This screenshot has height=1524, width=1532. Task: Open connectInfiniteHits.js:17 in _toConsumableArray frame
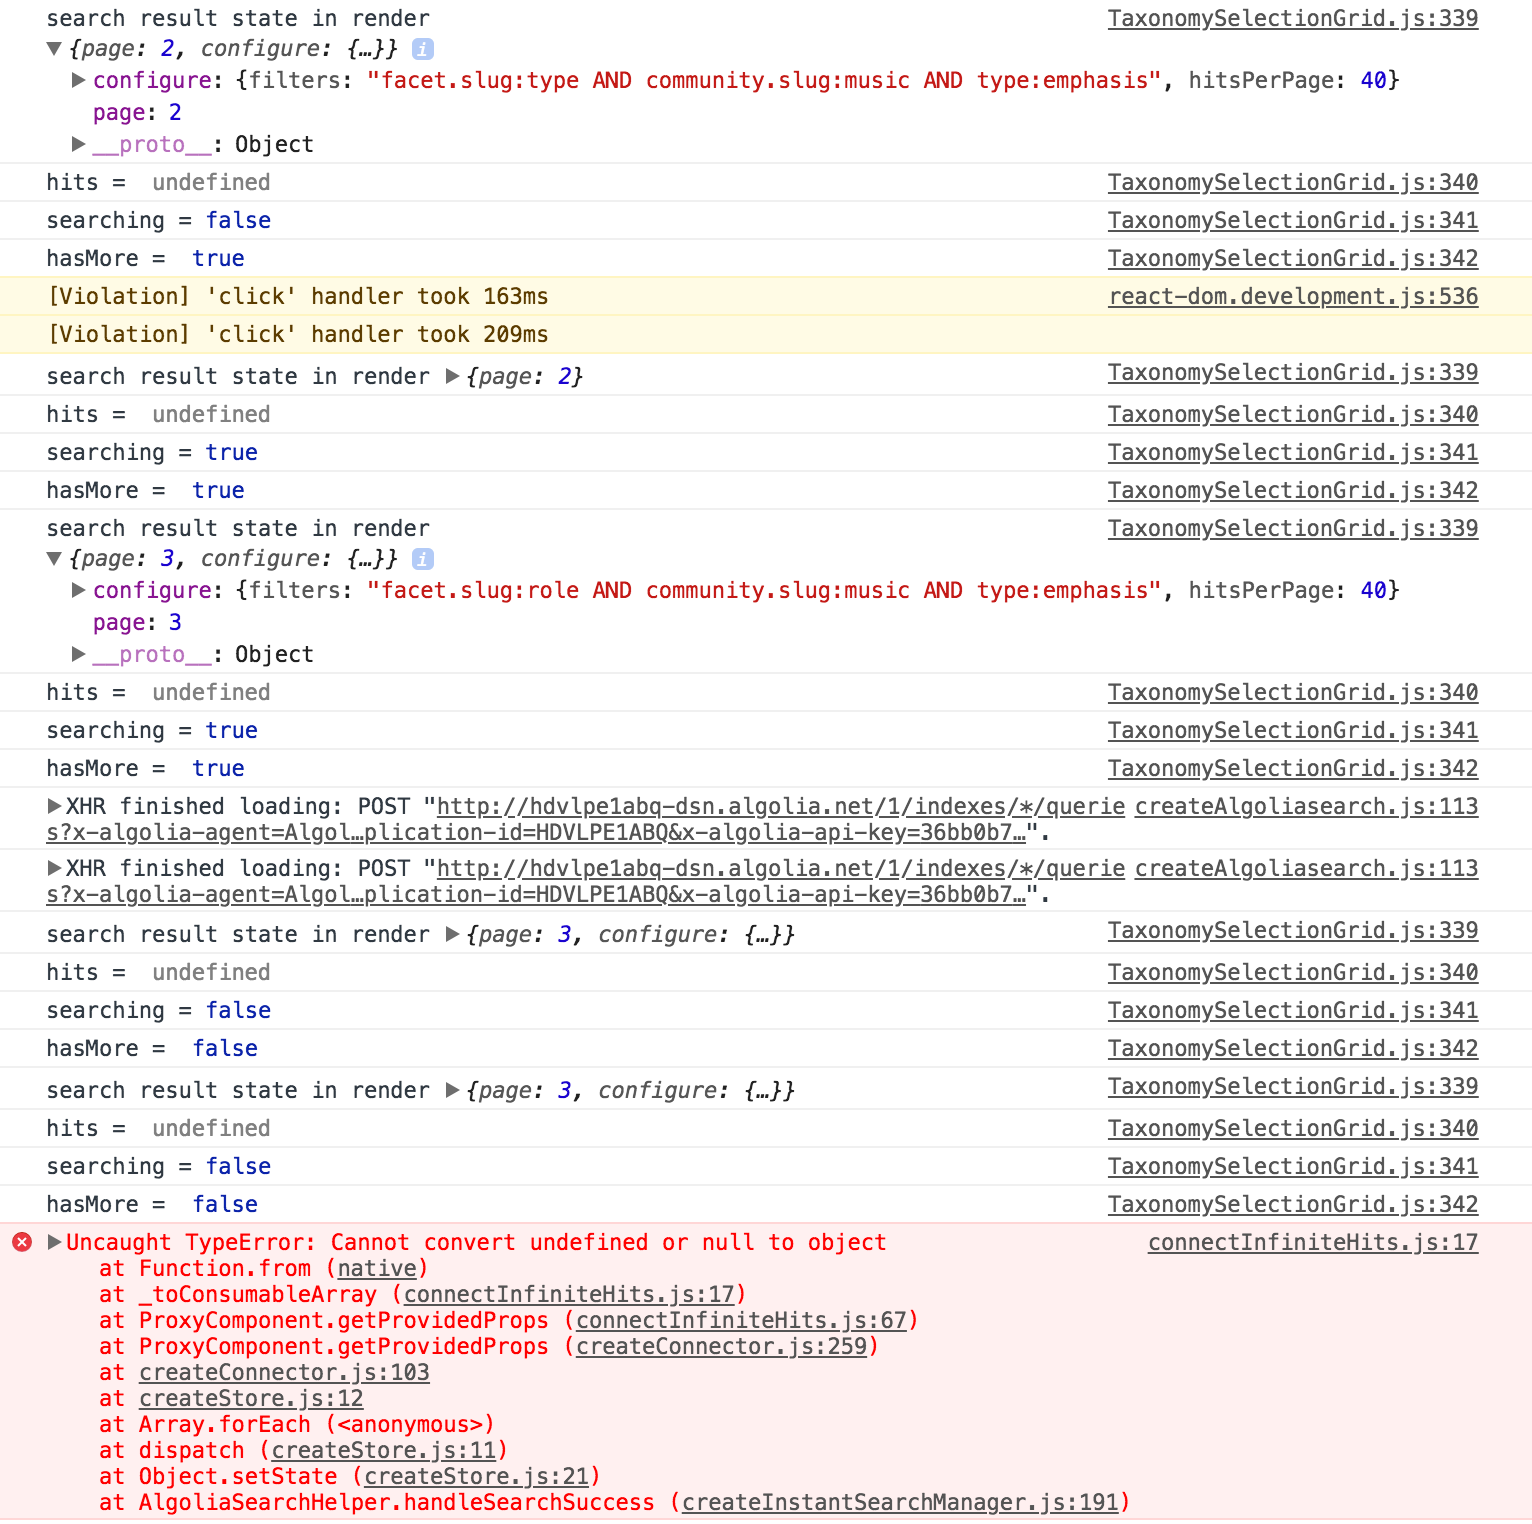pos(569,1294)
